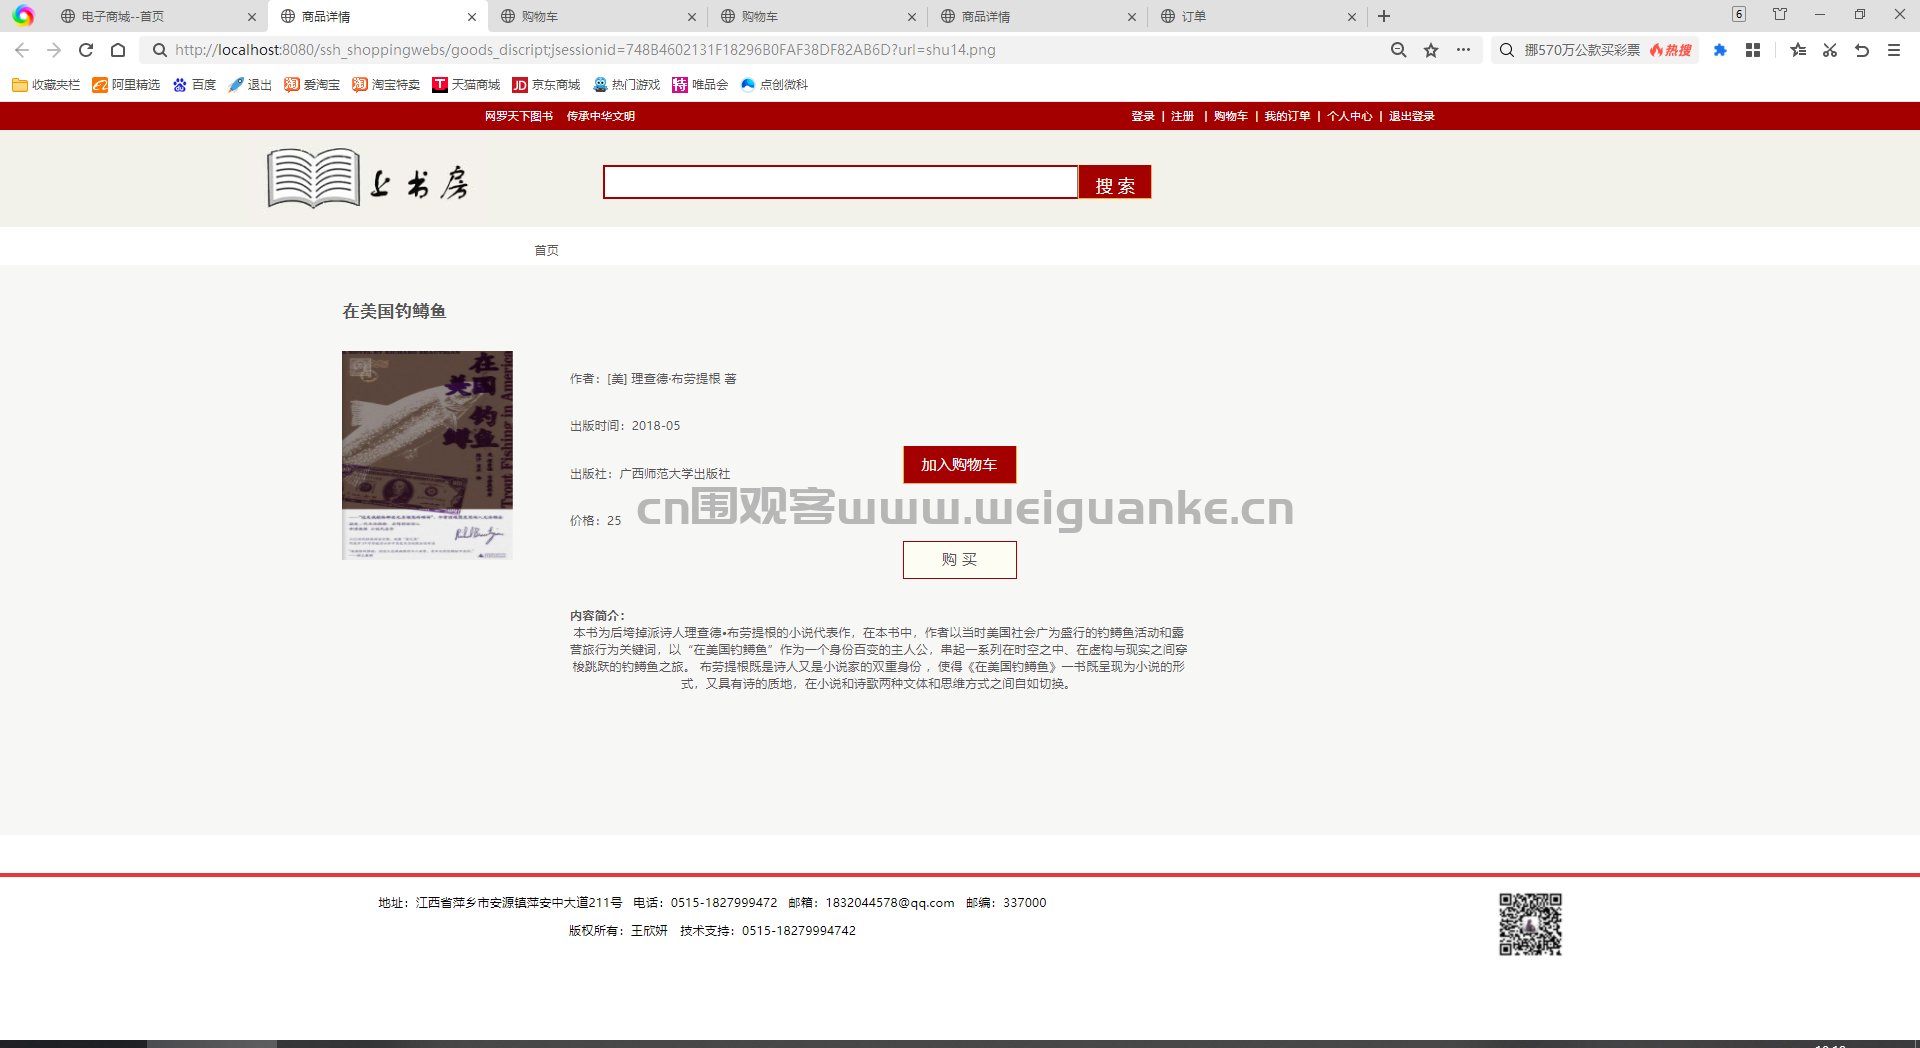Open the three-dots more options in address bar
The height and width of the screenshot is (1048, 1920).
click(1463, 50)
